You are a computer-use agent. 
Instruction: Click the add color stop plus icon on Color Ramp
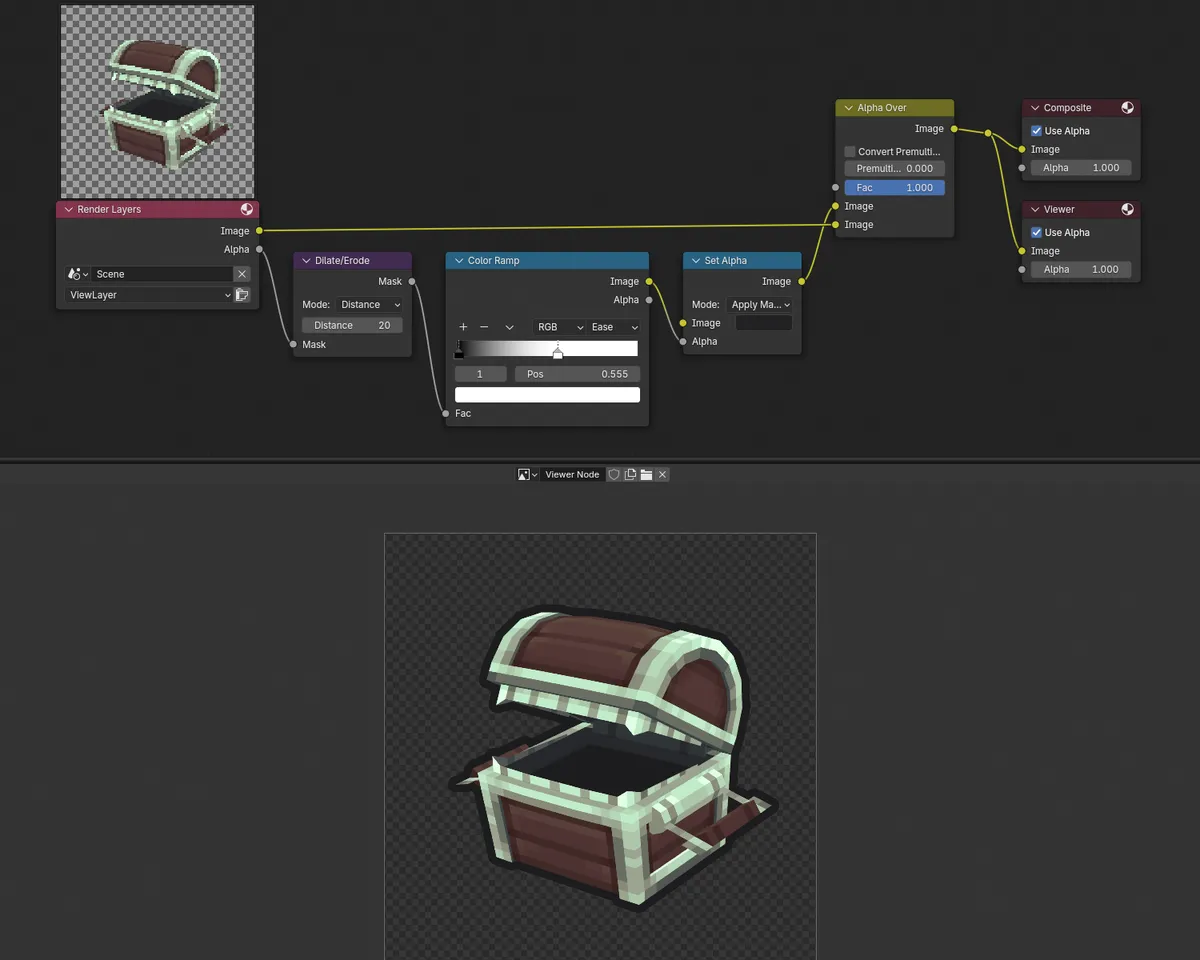point(462,327)
